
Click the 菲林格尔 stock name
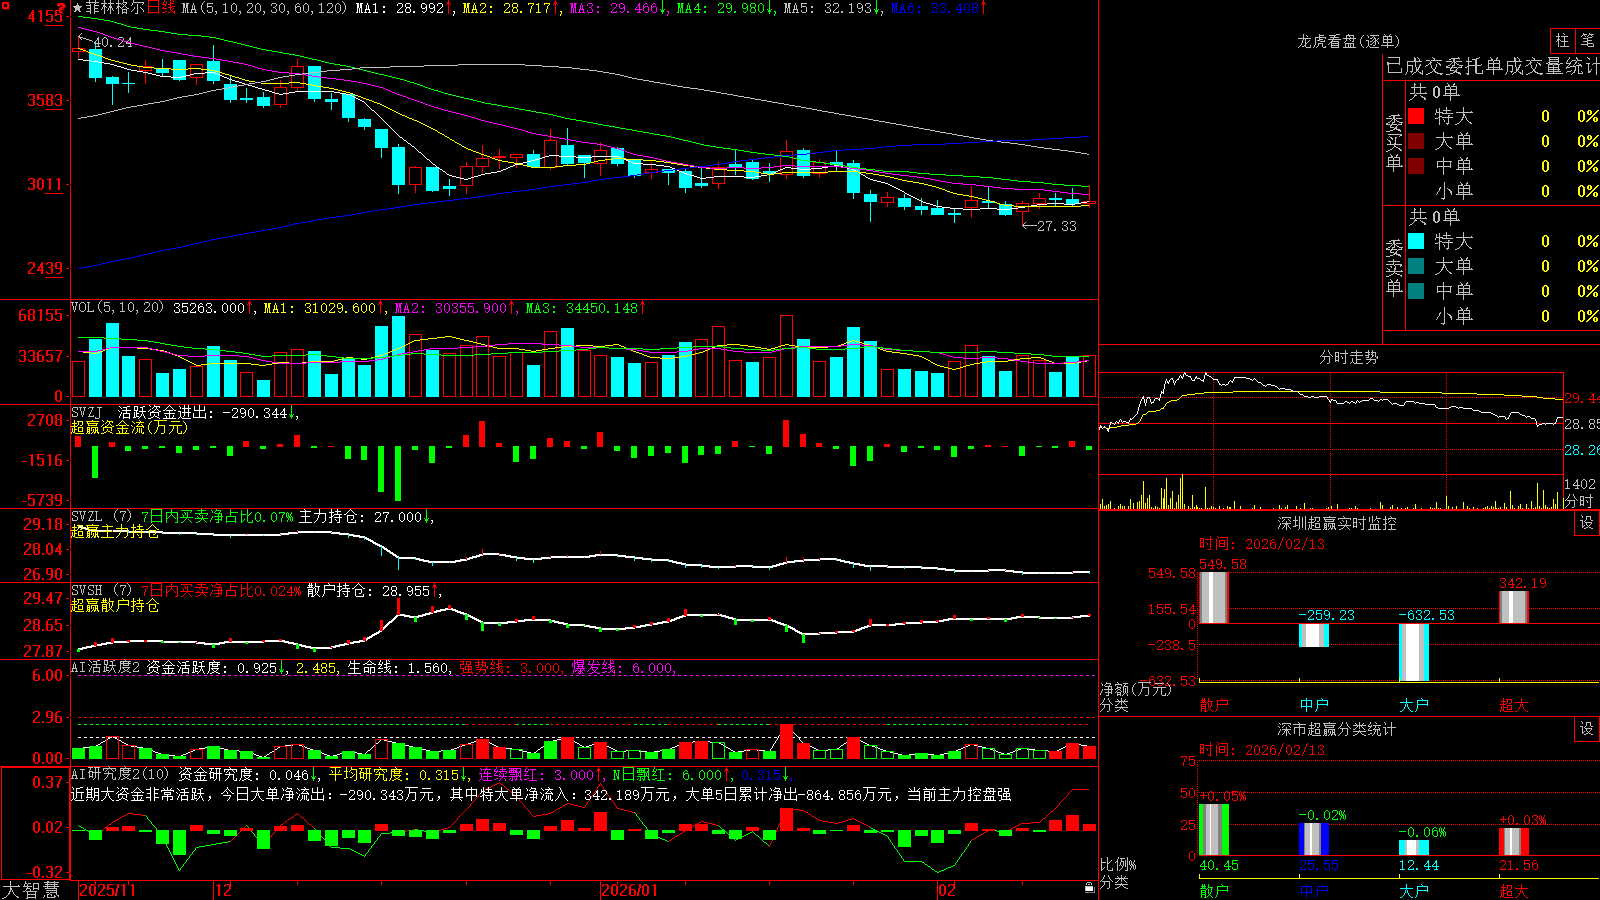coord(115,8)
